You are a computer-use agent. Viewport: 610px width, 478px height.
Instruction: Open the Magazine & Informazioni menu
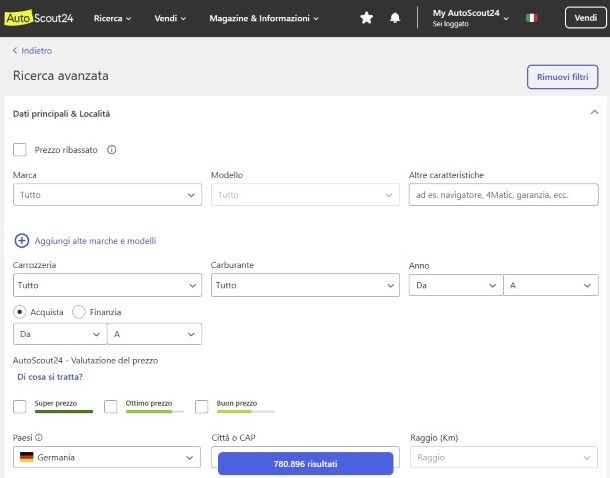pyautogui.click(x=264, y=18)
